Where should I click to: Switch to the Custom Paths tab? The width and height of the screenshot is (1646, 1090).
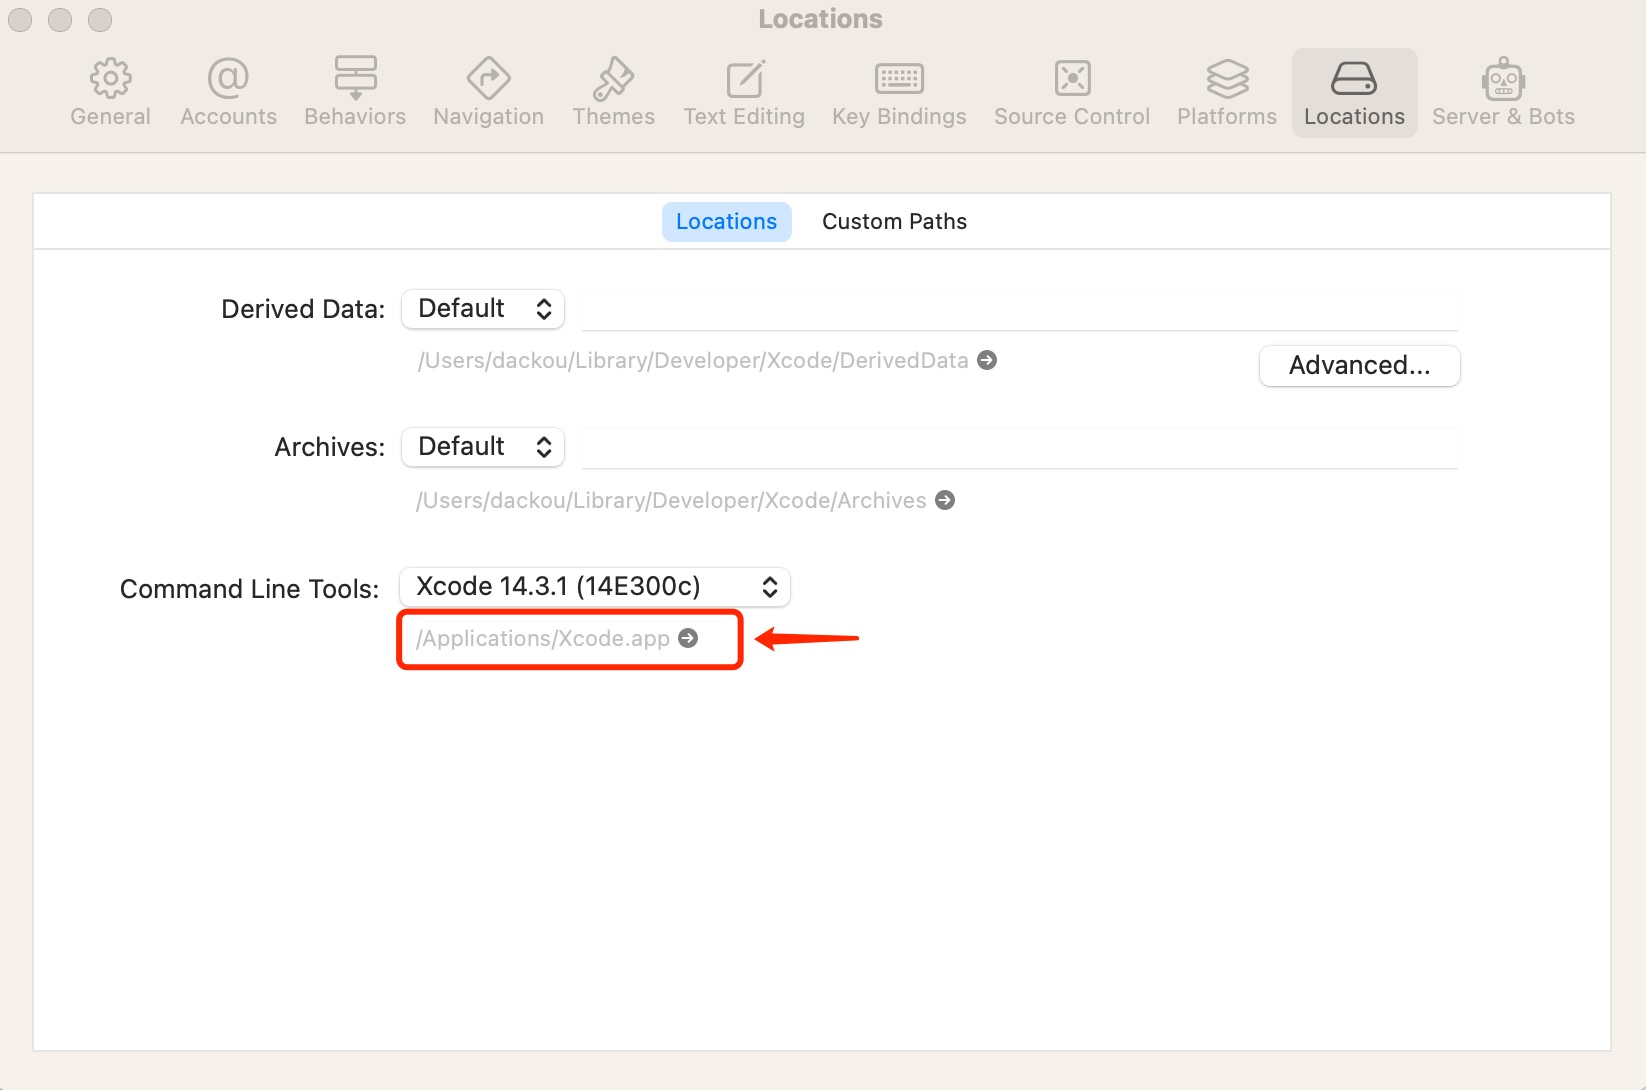(x=894, y=222)
